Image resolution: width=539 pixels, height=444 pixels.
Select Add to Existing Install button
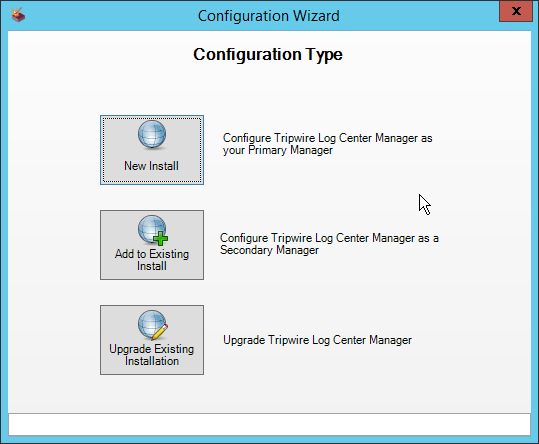pos(152,245)
